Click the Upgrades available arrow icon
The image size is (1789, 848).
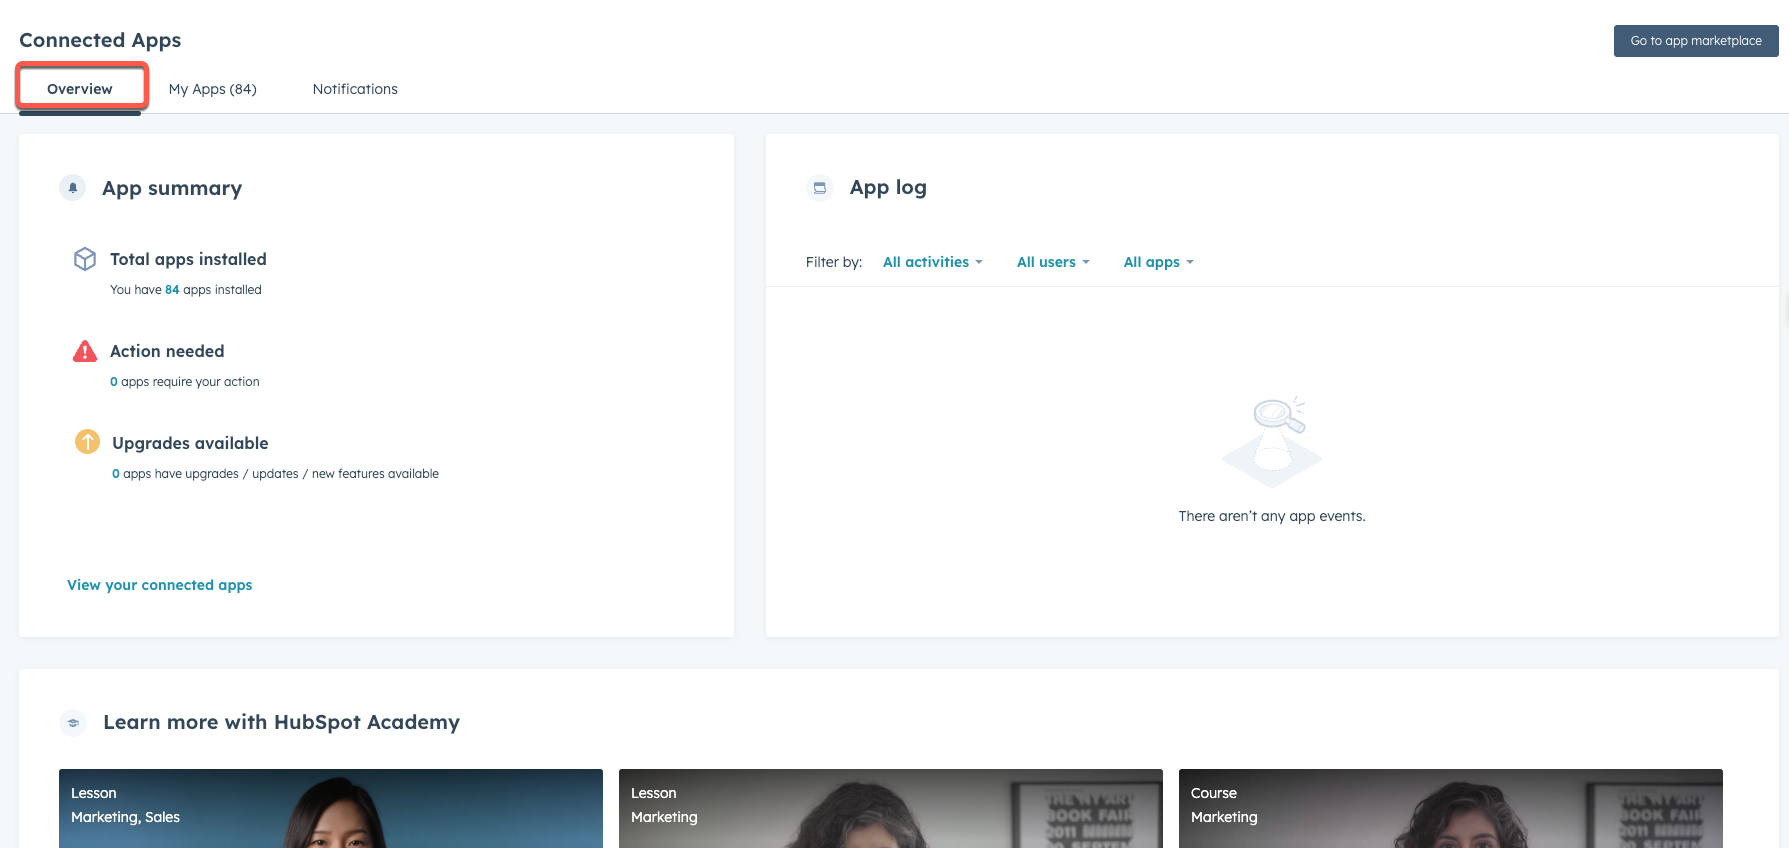(87, 441)
